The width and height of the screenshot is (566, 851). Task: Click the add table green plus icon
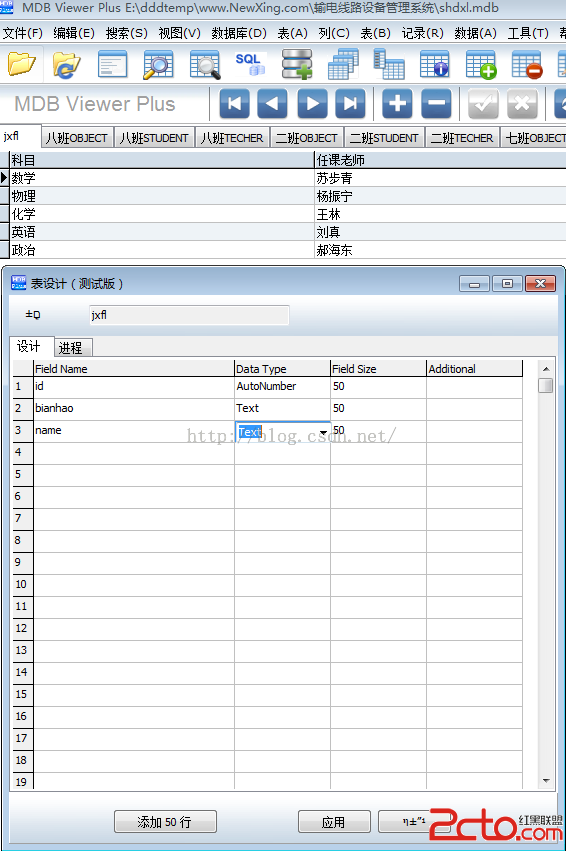pos(481,64)
